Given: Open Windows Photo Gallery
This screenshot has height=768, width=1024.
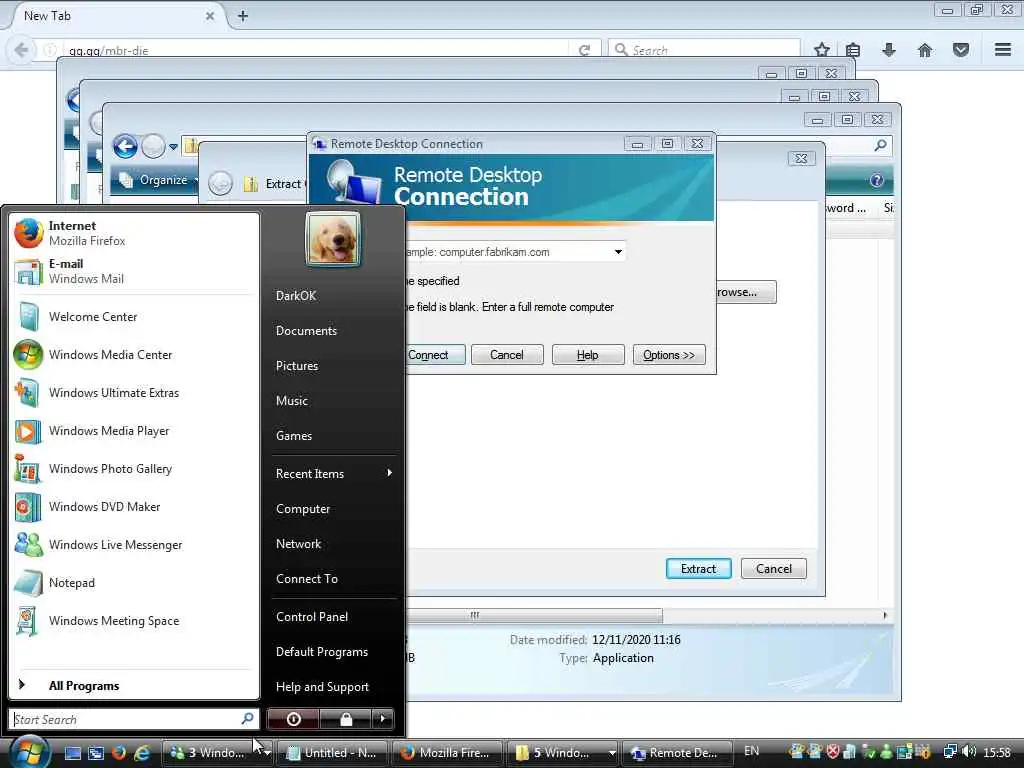Looking at the screenshot, I should (134, 469).
